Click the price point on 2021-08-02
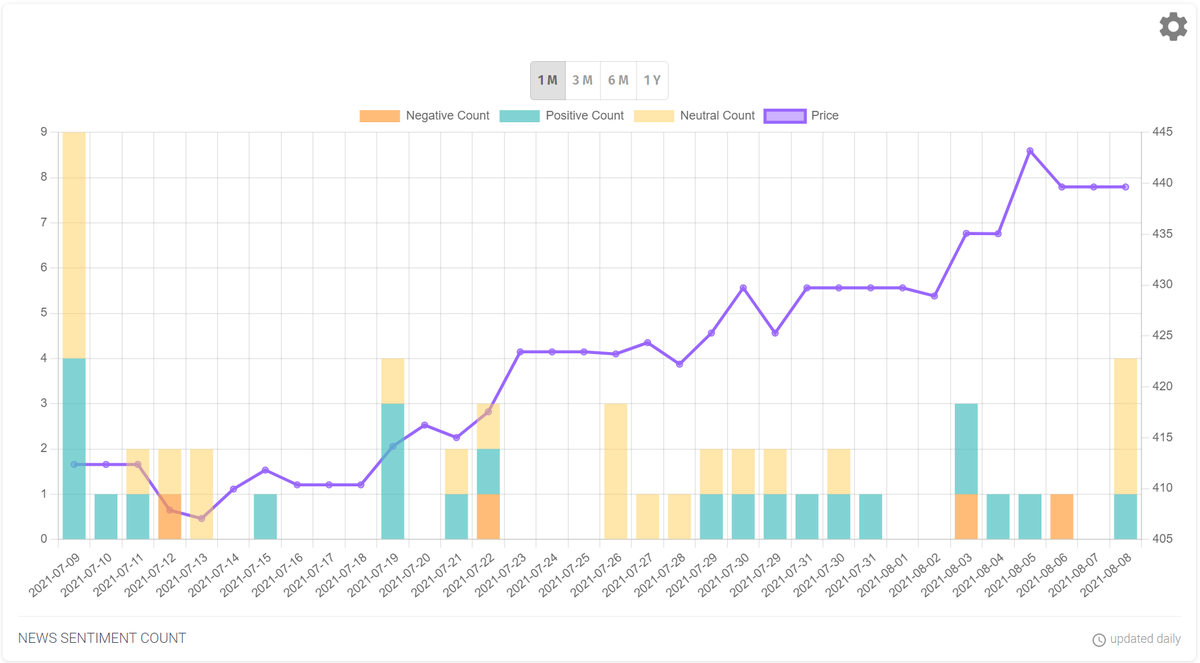Viewport: 1200px width, 663px height. click(x=934, y=296)
